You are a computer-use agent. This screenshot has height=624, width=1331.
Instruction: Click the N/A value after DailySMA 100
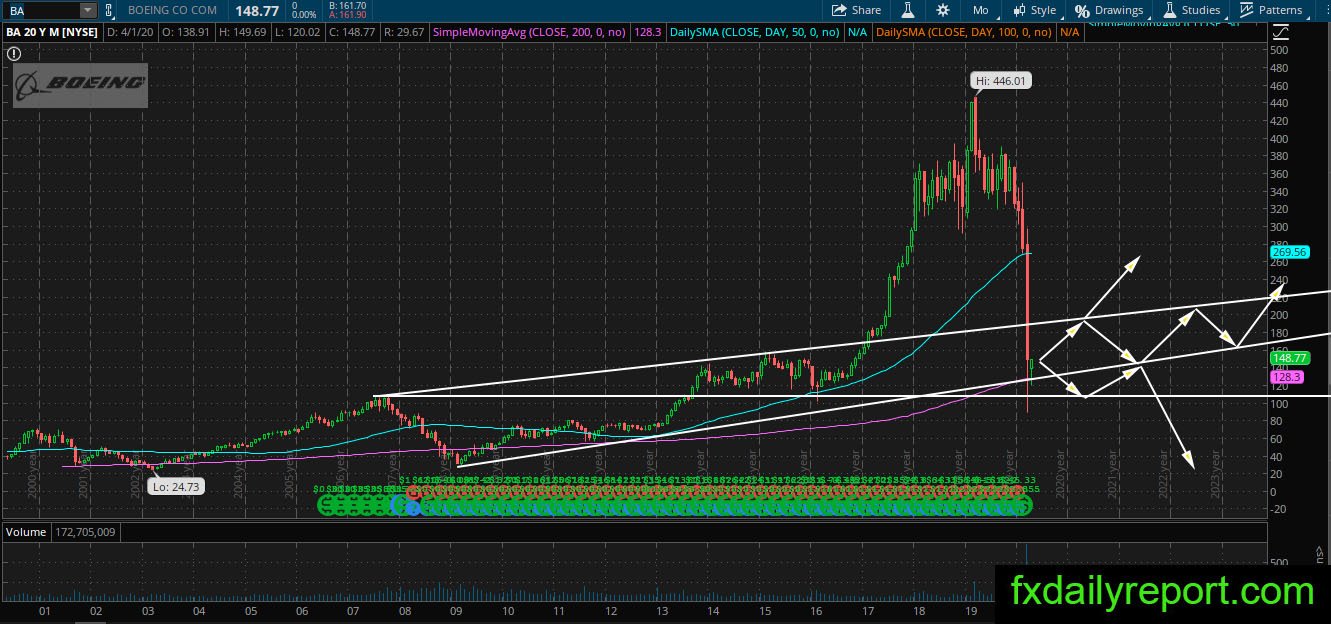1069,32
